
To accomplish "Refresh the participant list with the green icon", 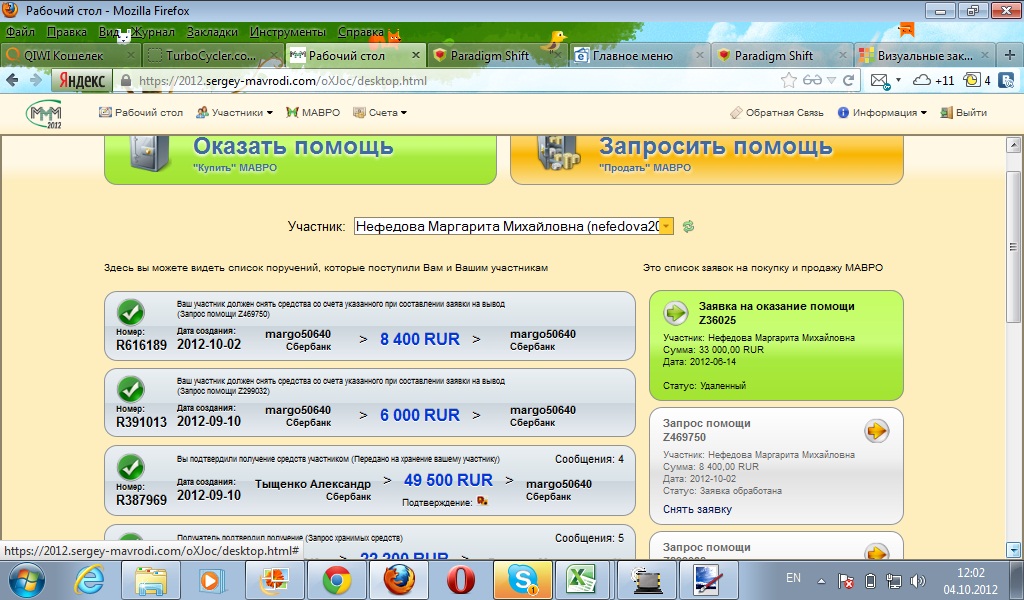I will pyautogui.click(x=688, y=227).
